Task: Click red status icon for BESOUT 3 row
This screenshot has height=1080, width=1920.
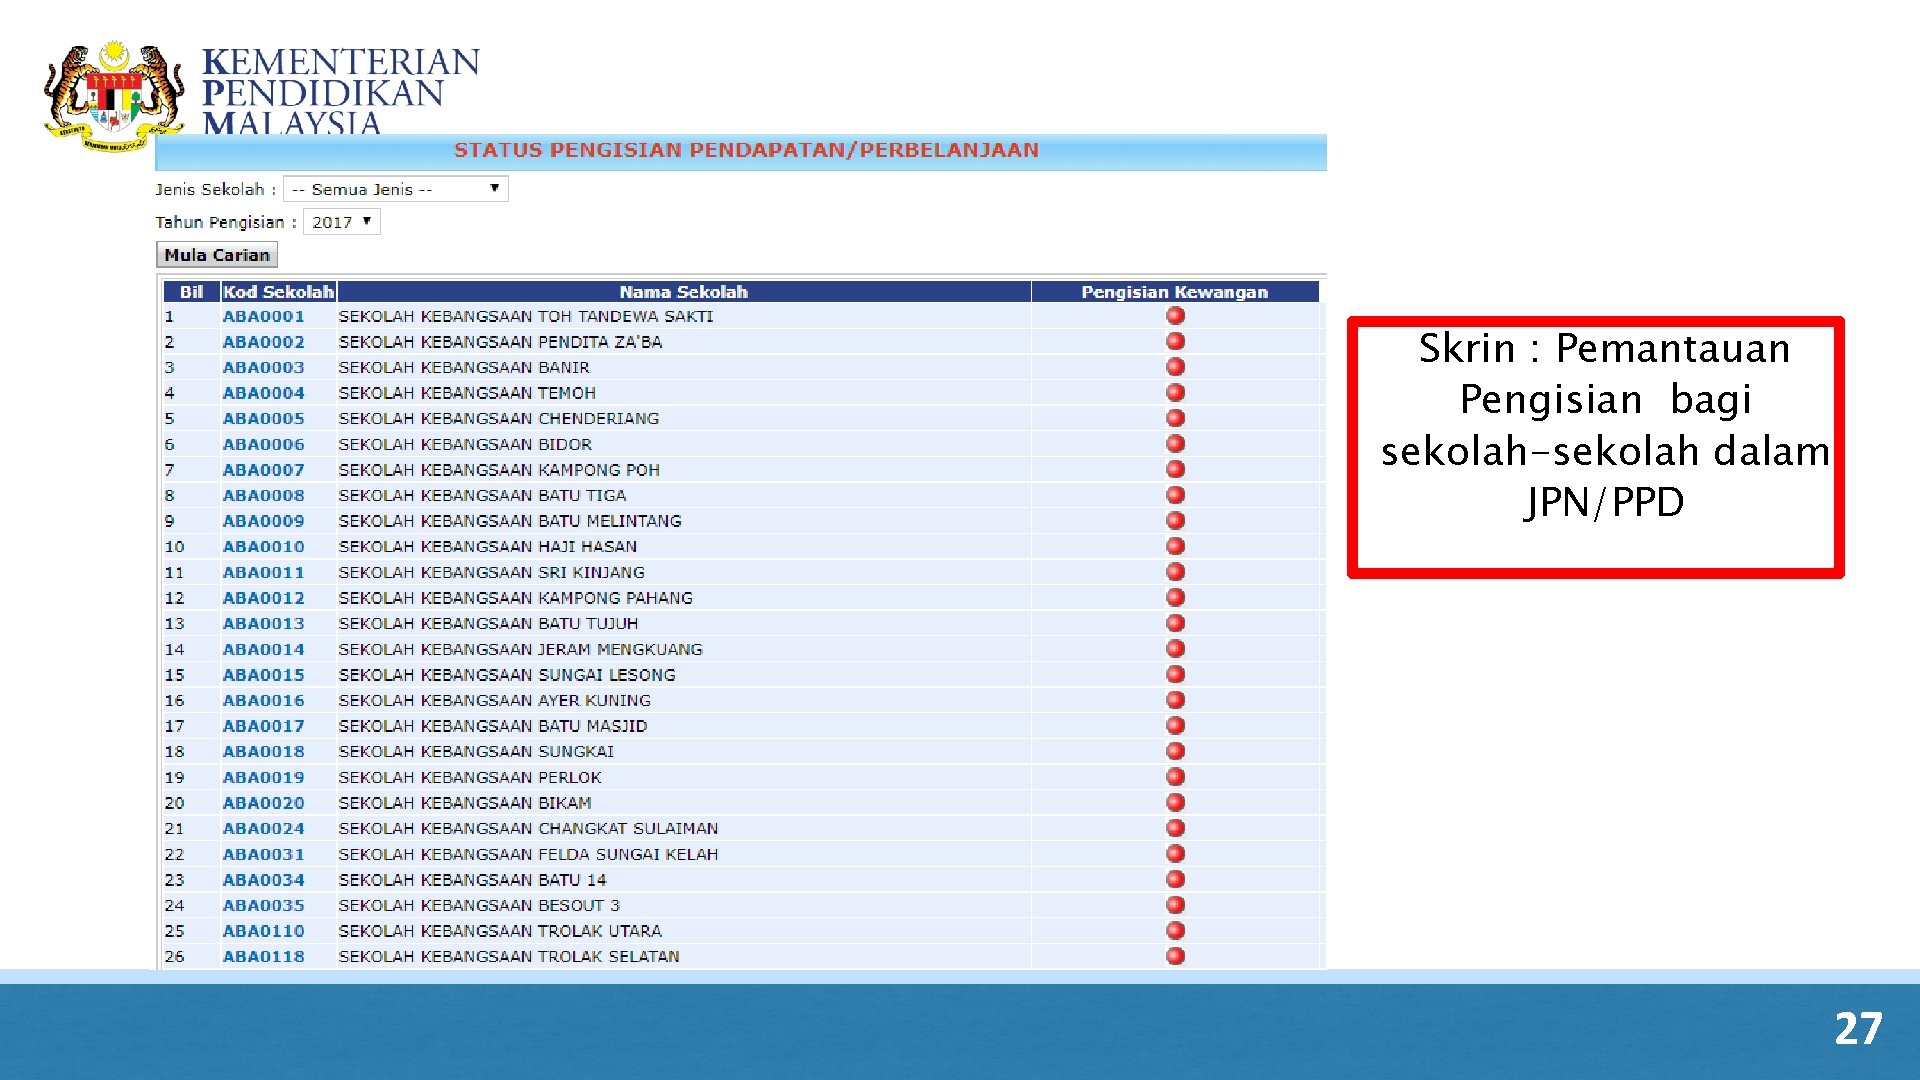Action: [1175, 905]
